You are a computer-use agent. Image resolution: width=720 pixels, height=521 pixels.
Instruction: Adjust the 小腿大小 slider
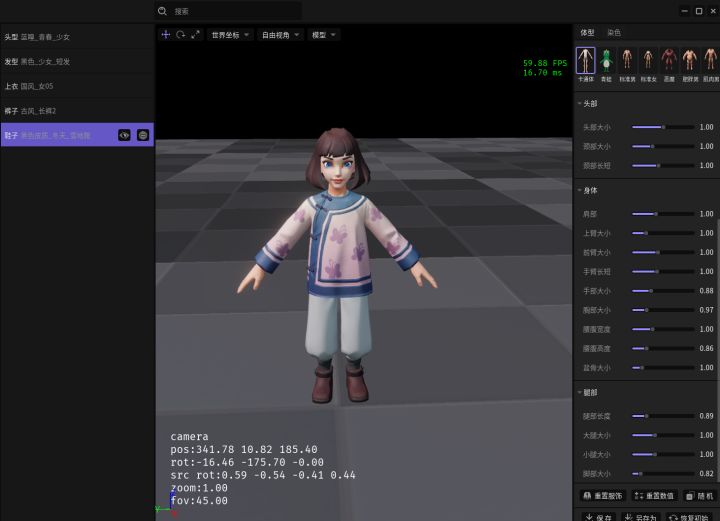tap(663, 454)
